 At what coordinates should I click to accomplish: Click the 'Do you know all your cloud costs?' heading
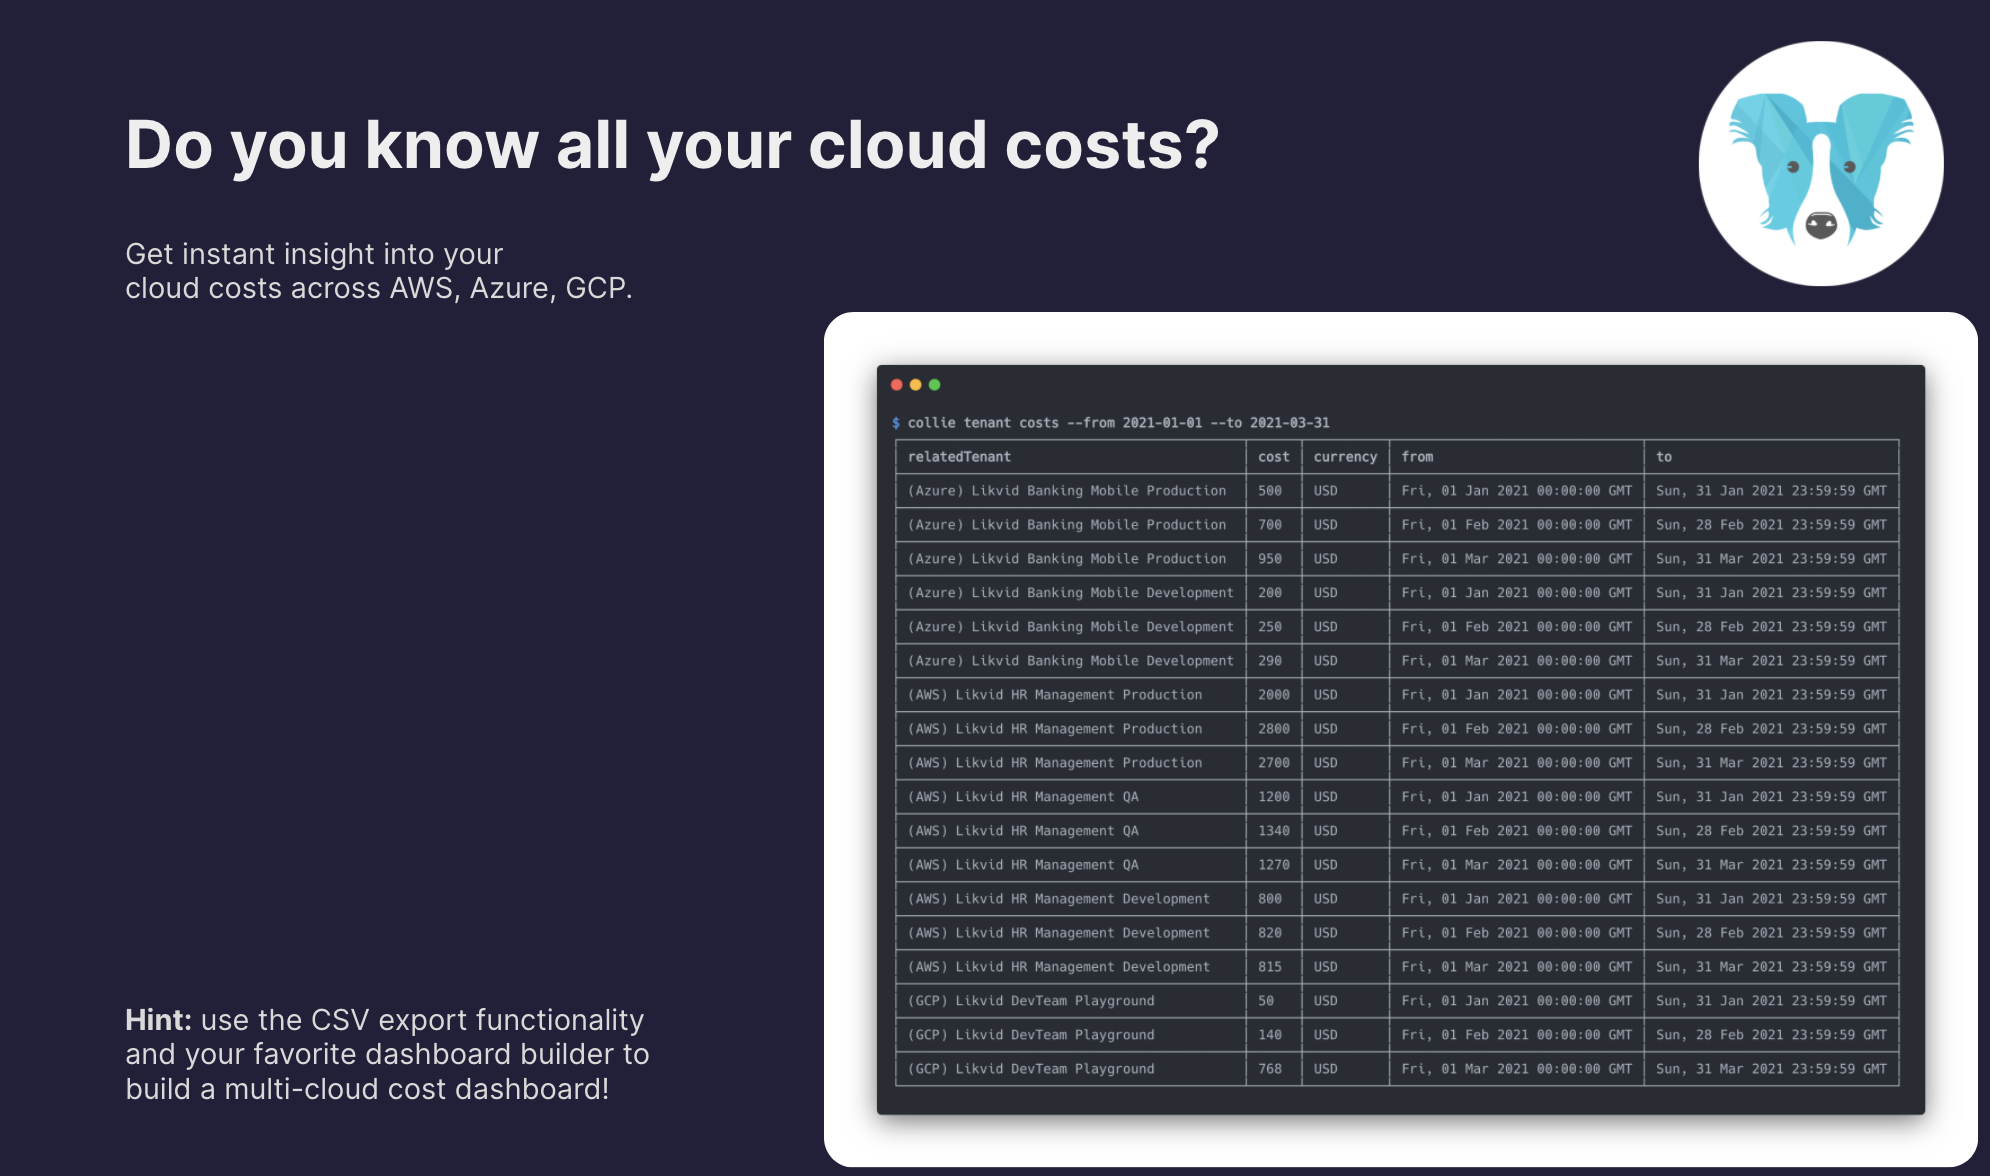[672, 146]
